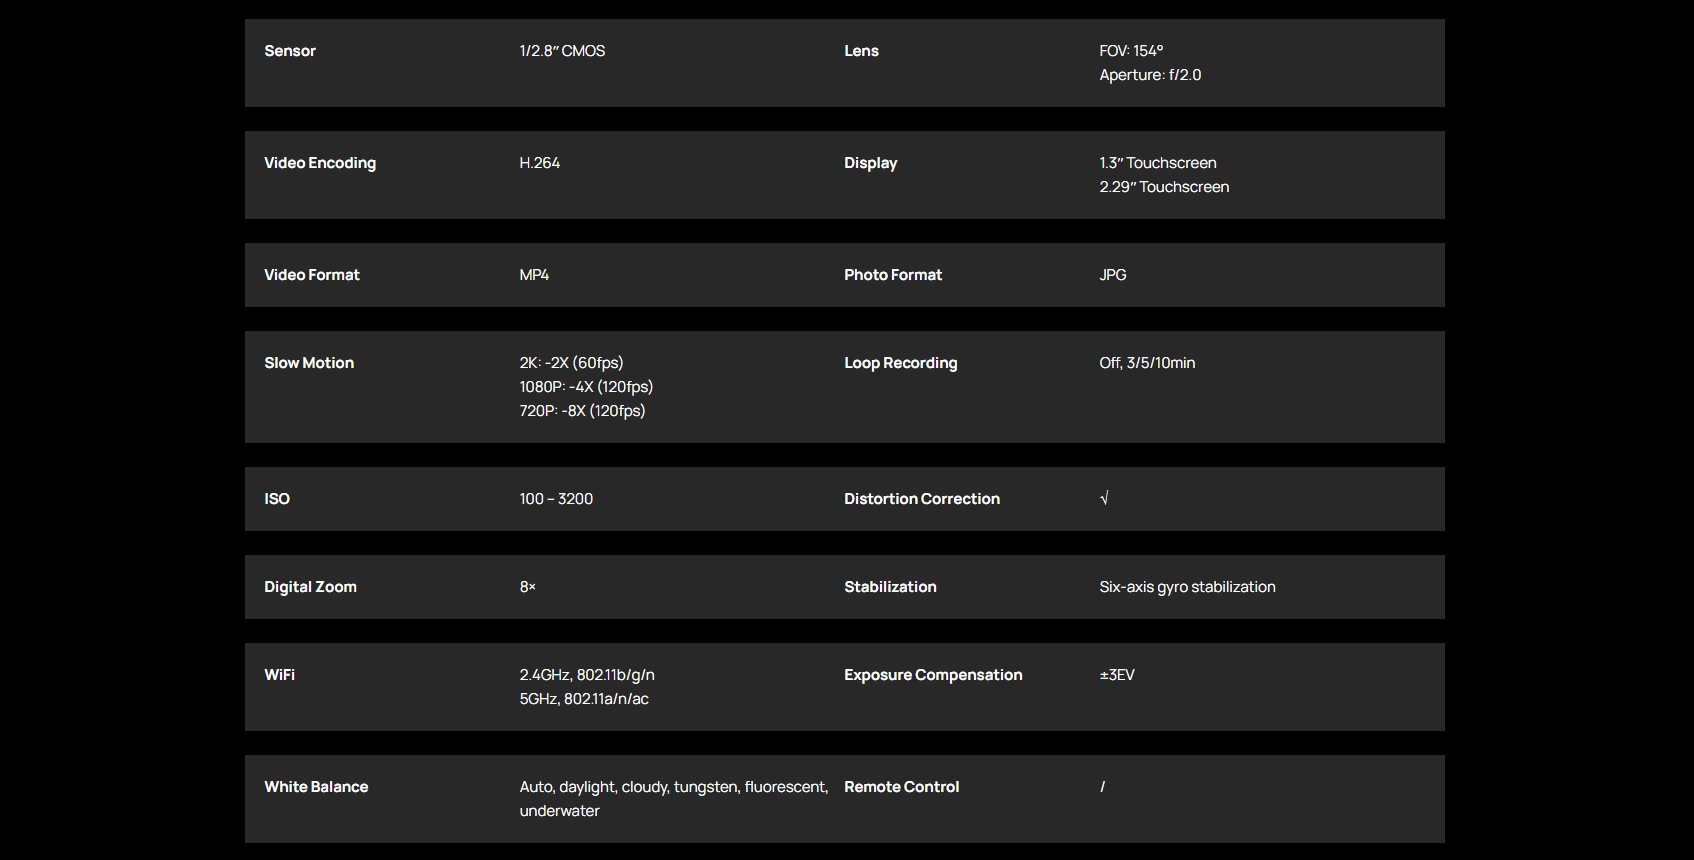
Task: Click the Video Encoding label
Action: [320, 163]
